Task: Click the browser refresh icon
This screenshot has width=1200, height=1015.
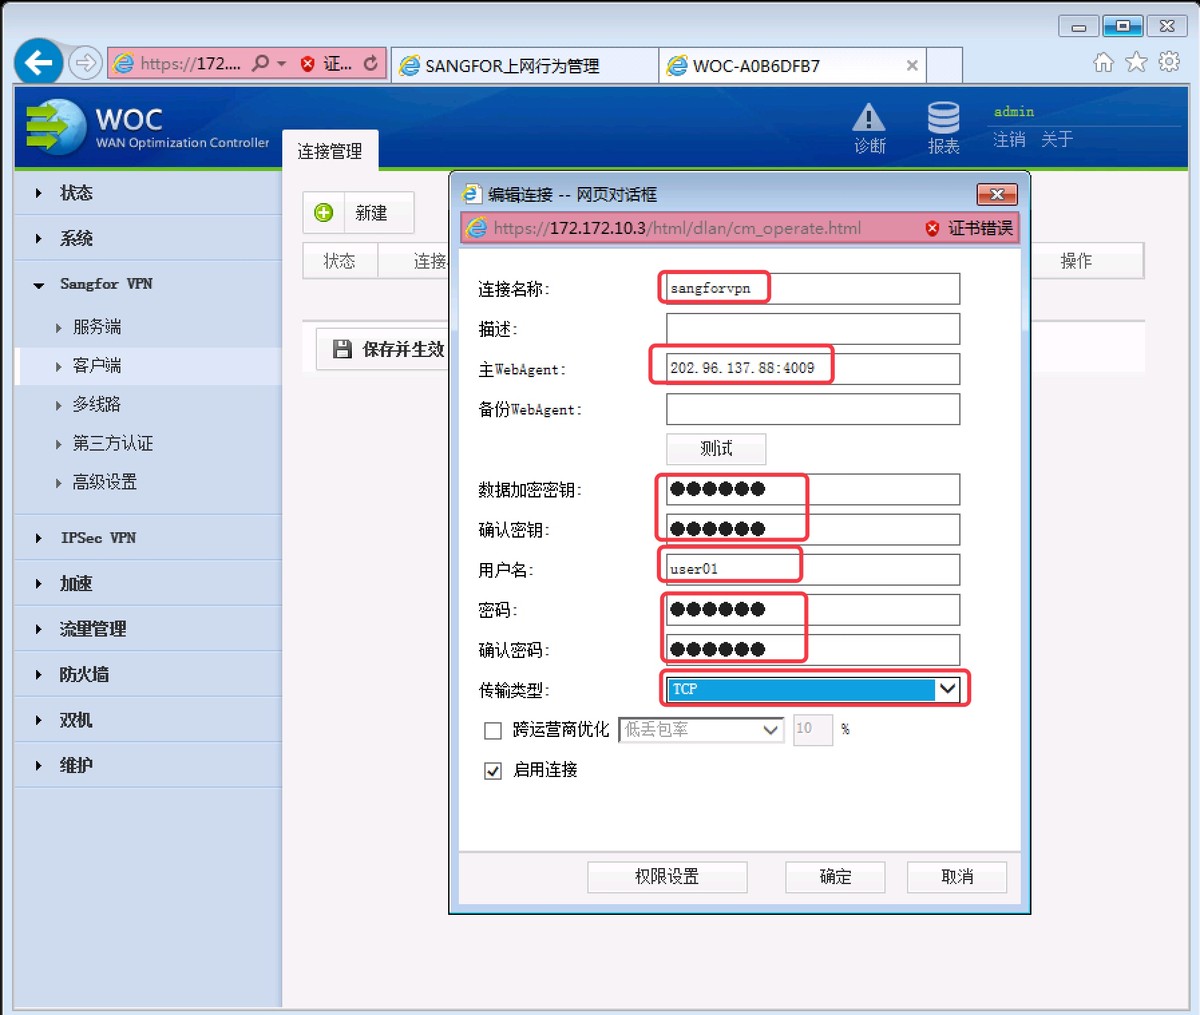Action: point(371,63)
